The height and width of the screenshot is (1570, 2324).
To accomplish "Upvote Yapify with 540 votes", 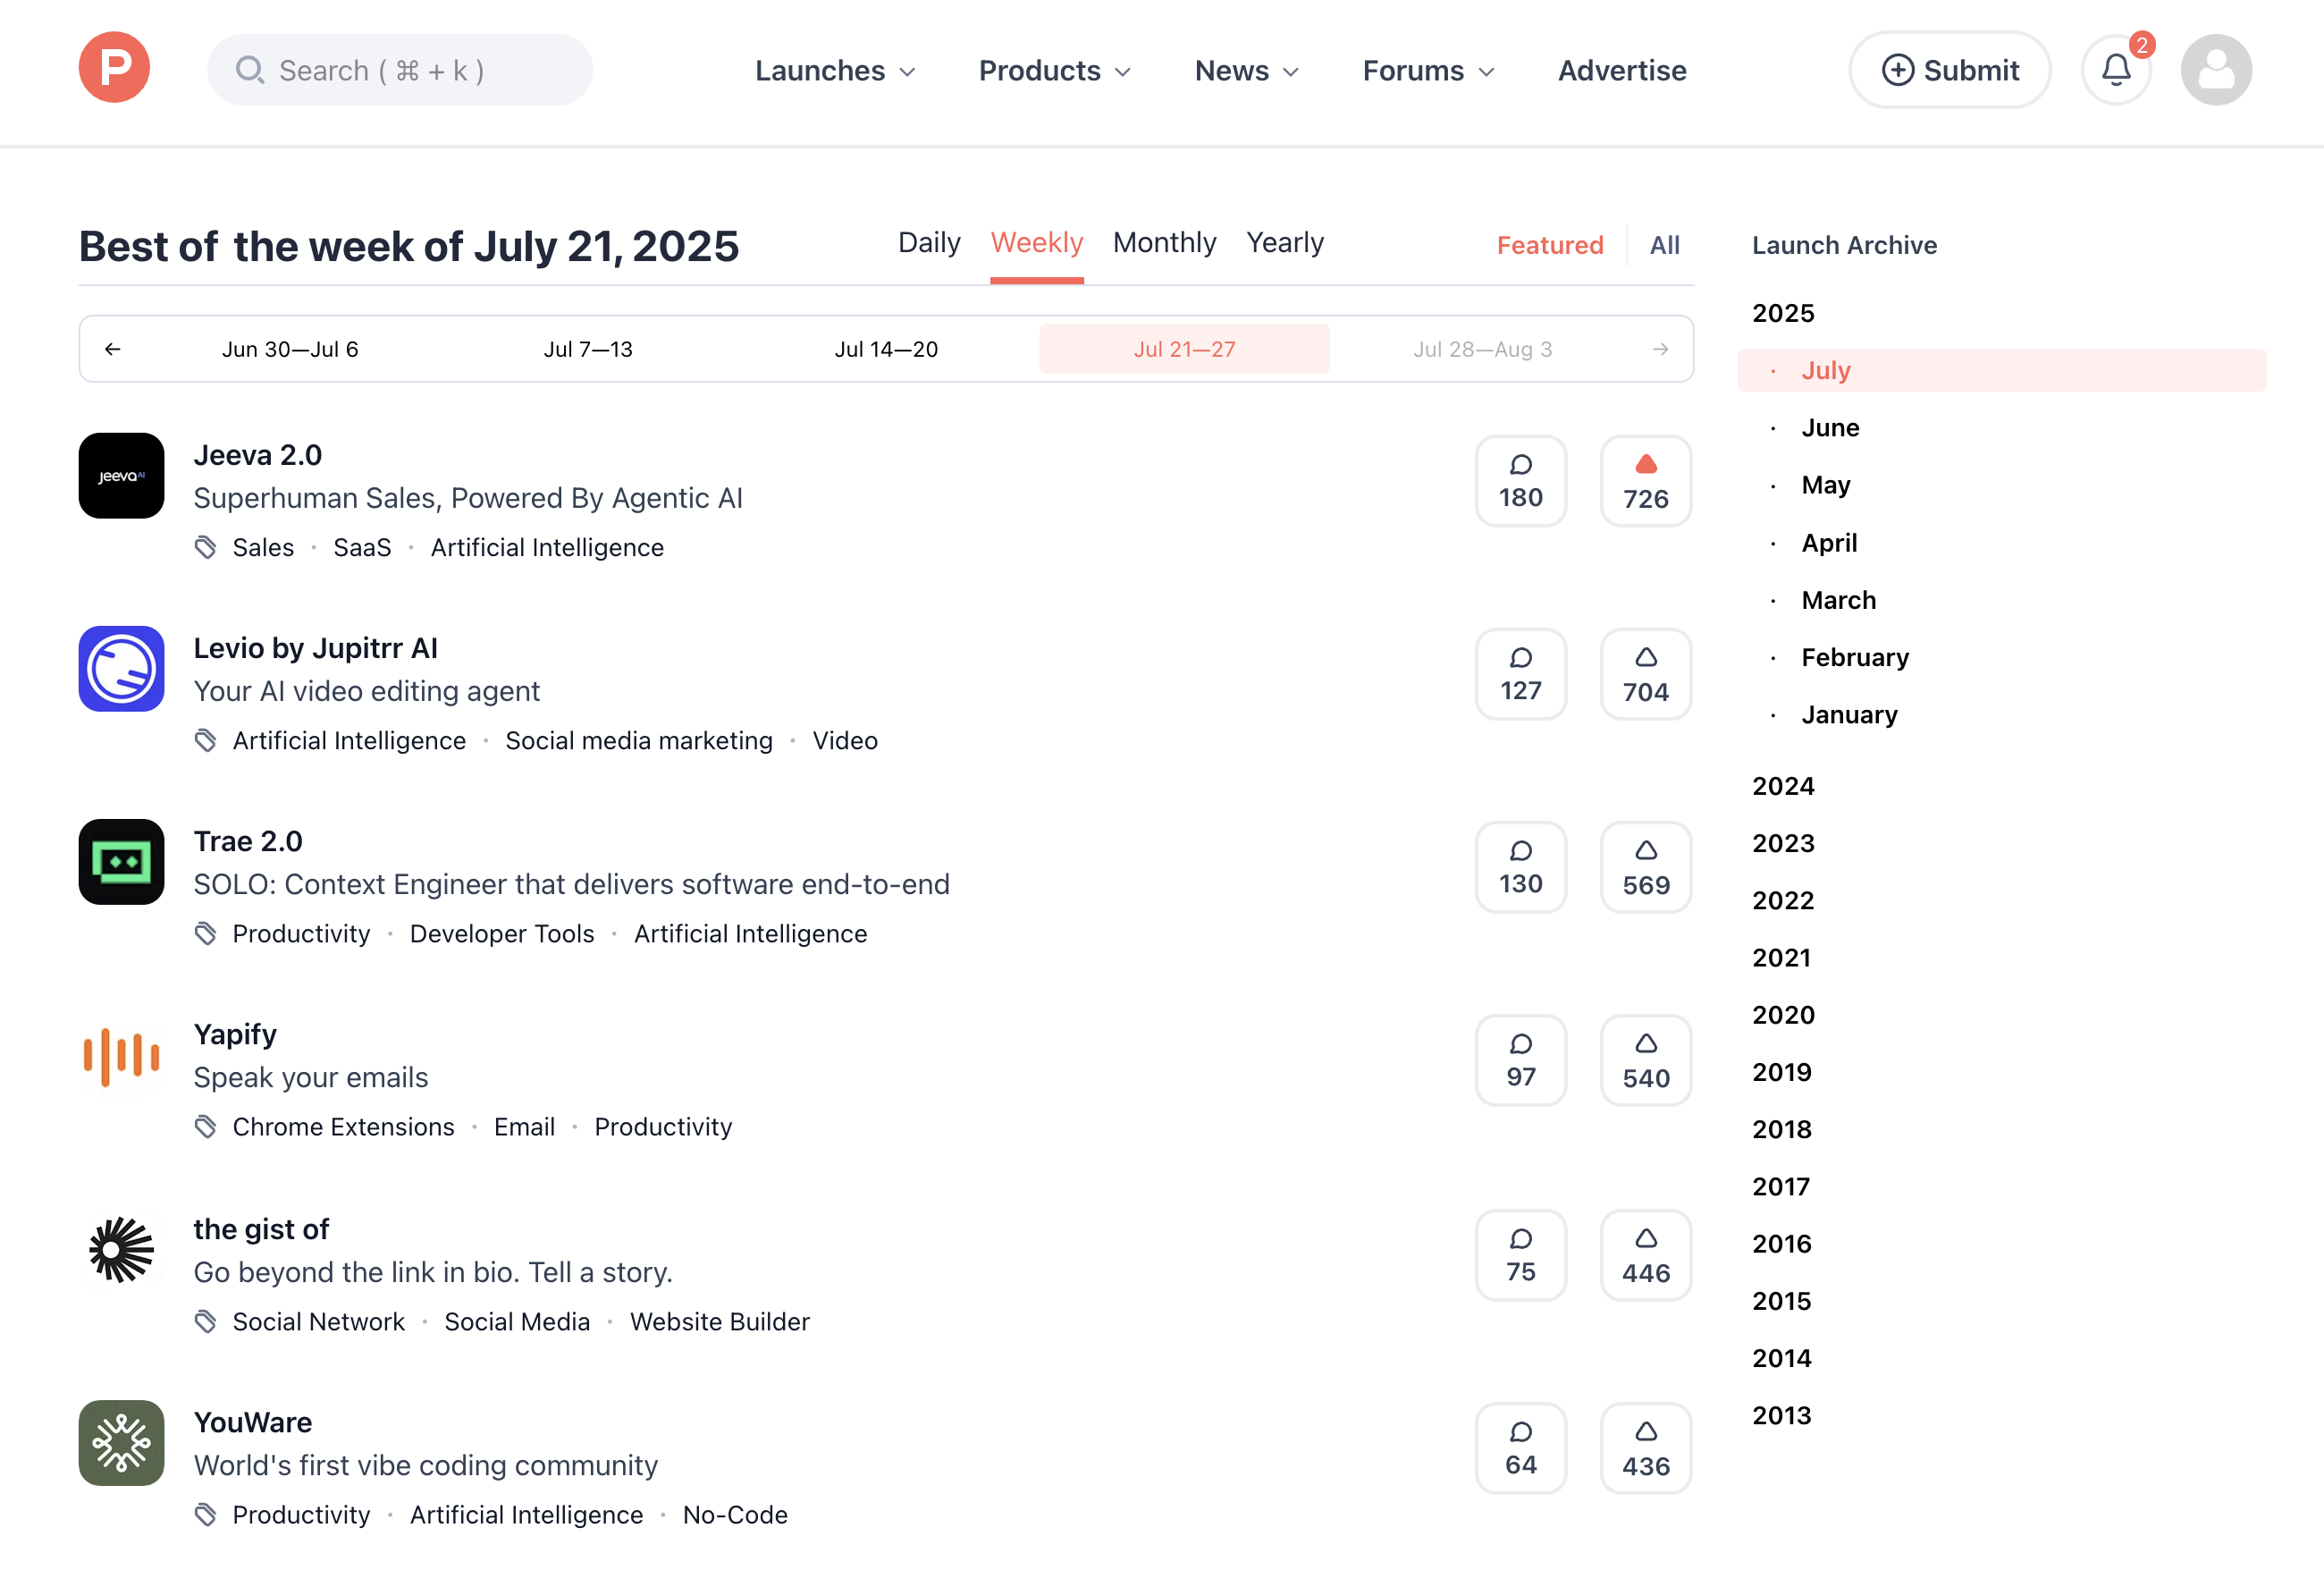I will click(x=1646, y=1061).
